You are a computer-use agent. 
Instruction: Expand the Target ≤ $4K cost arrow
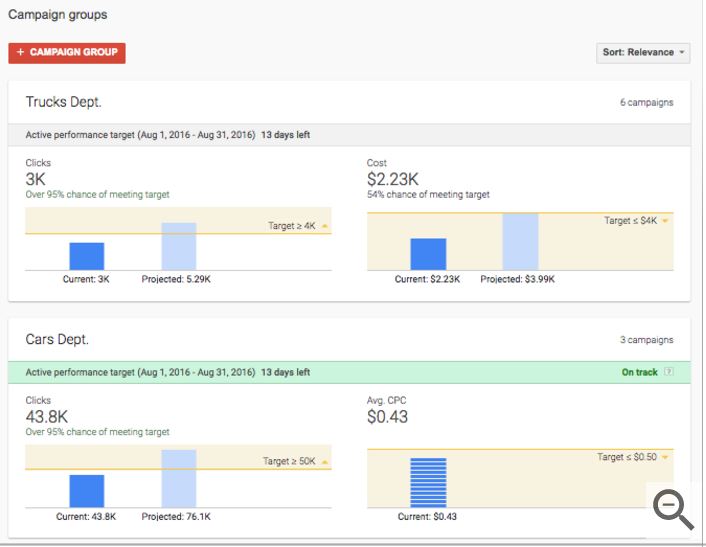pyautogui.click(x=665, y=221)
